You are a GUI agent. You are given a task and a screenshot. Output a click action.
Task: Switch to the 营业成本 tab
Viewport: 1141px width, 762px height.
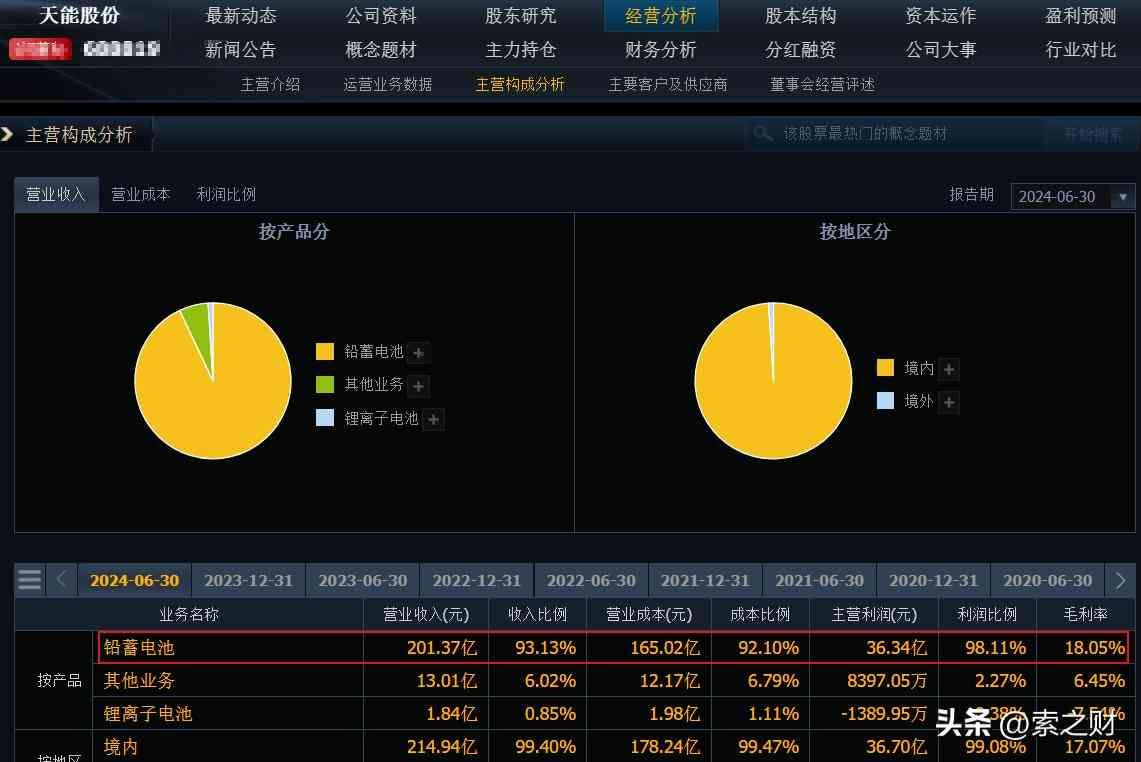pyautogui.click(x=140, y=195)
